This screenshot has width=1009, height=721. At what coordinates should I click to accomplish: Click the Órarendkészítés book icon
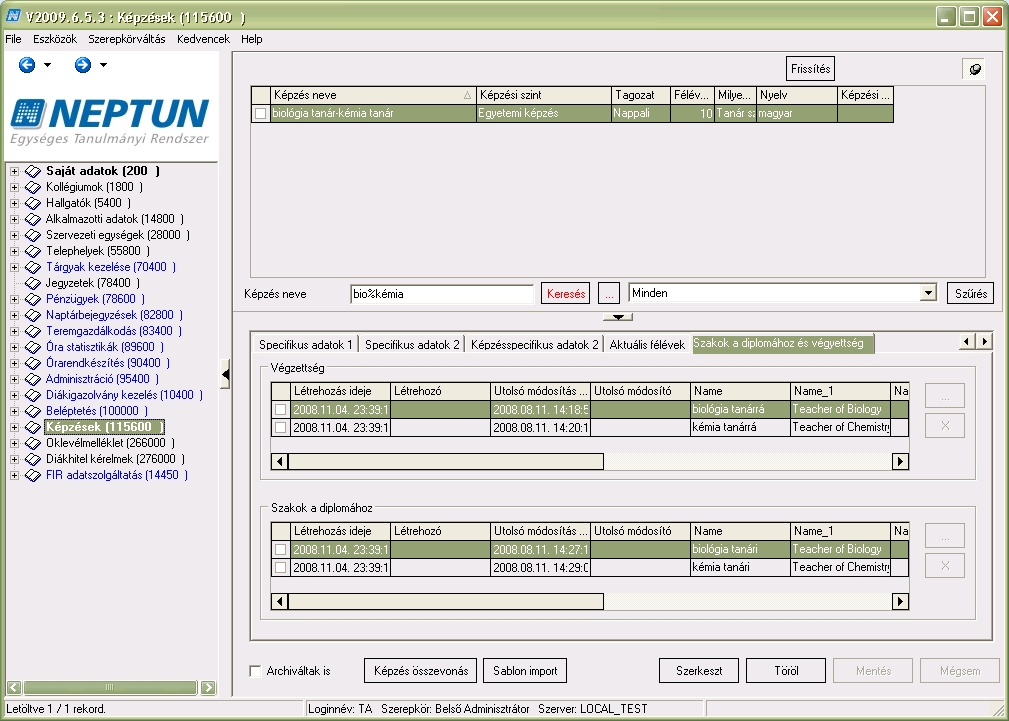(33, 364)
